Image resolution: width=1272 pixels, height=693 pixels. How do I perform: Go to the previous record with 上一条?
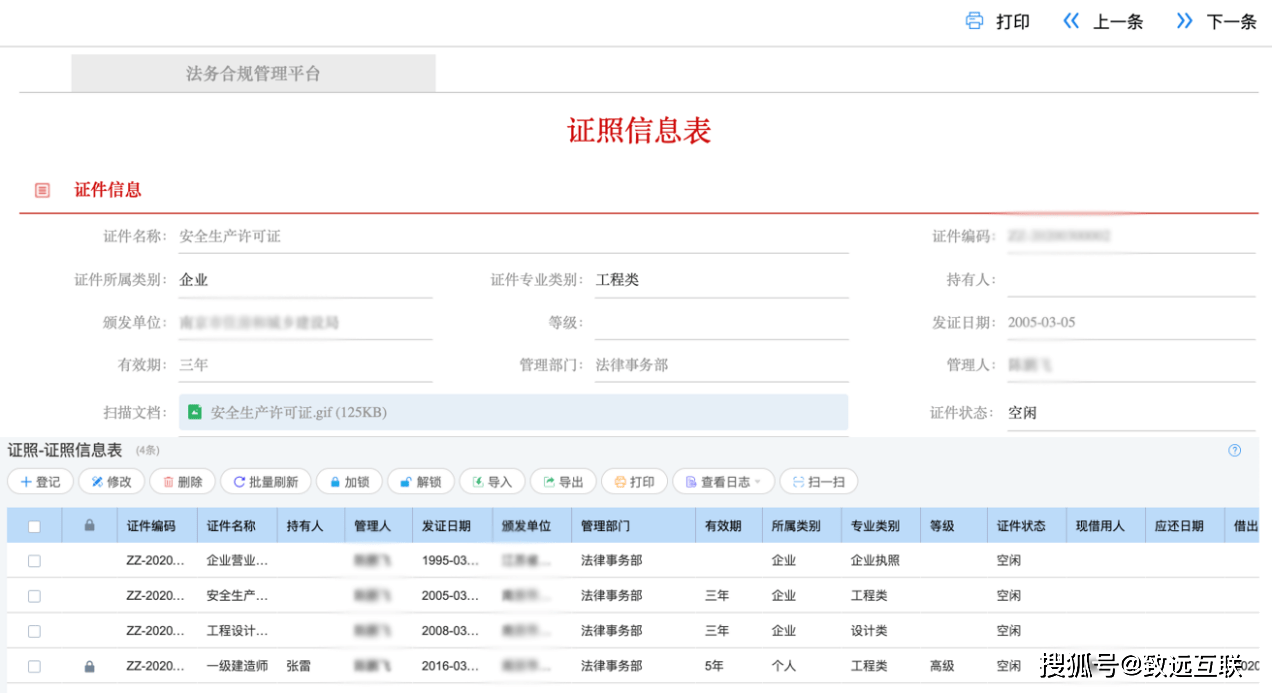[x=1102, y=21]
